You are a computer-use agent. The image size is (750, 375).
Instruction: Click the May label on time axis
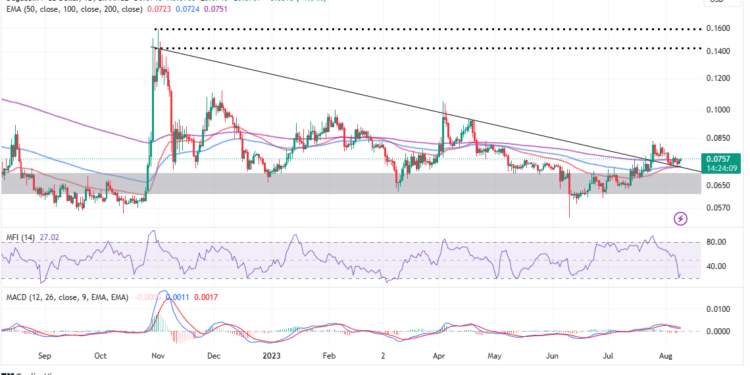click(495, 356)
